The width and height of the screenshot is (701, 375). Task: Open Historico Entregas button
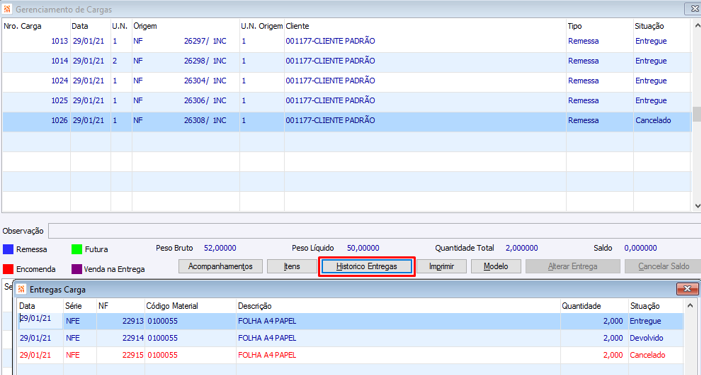point(367,266)
